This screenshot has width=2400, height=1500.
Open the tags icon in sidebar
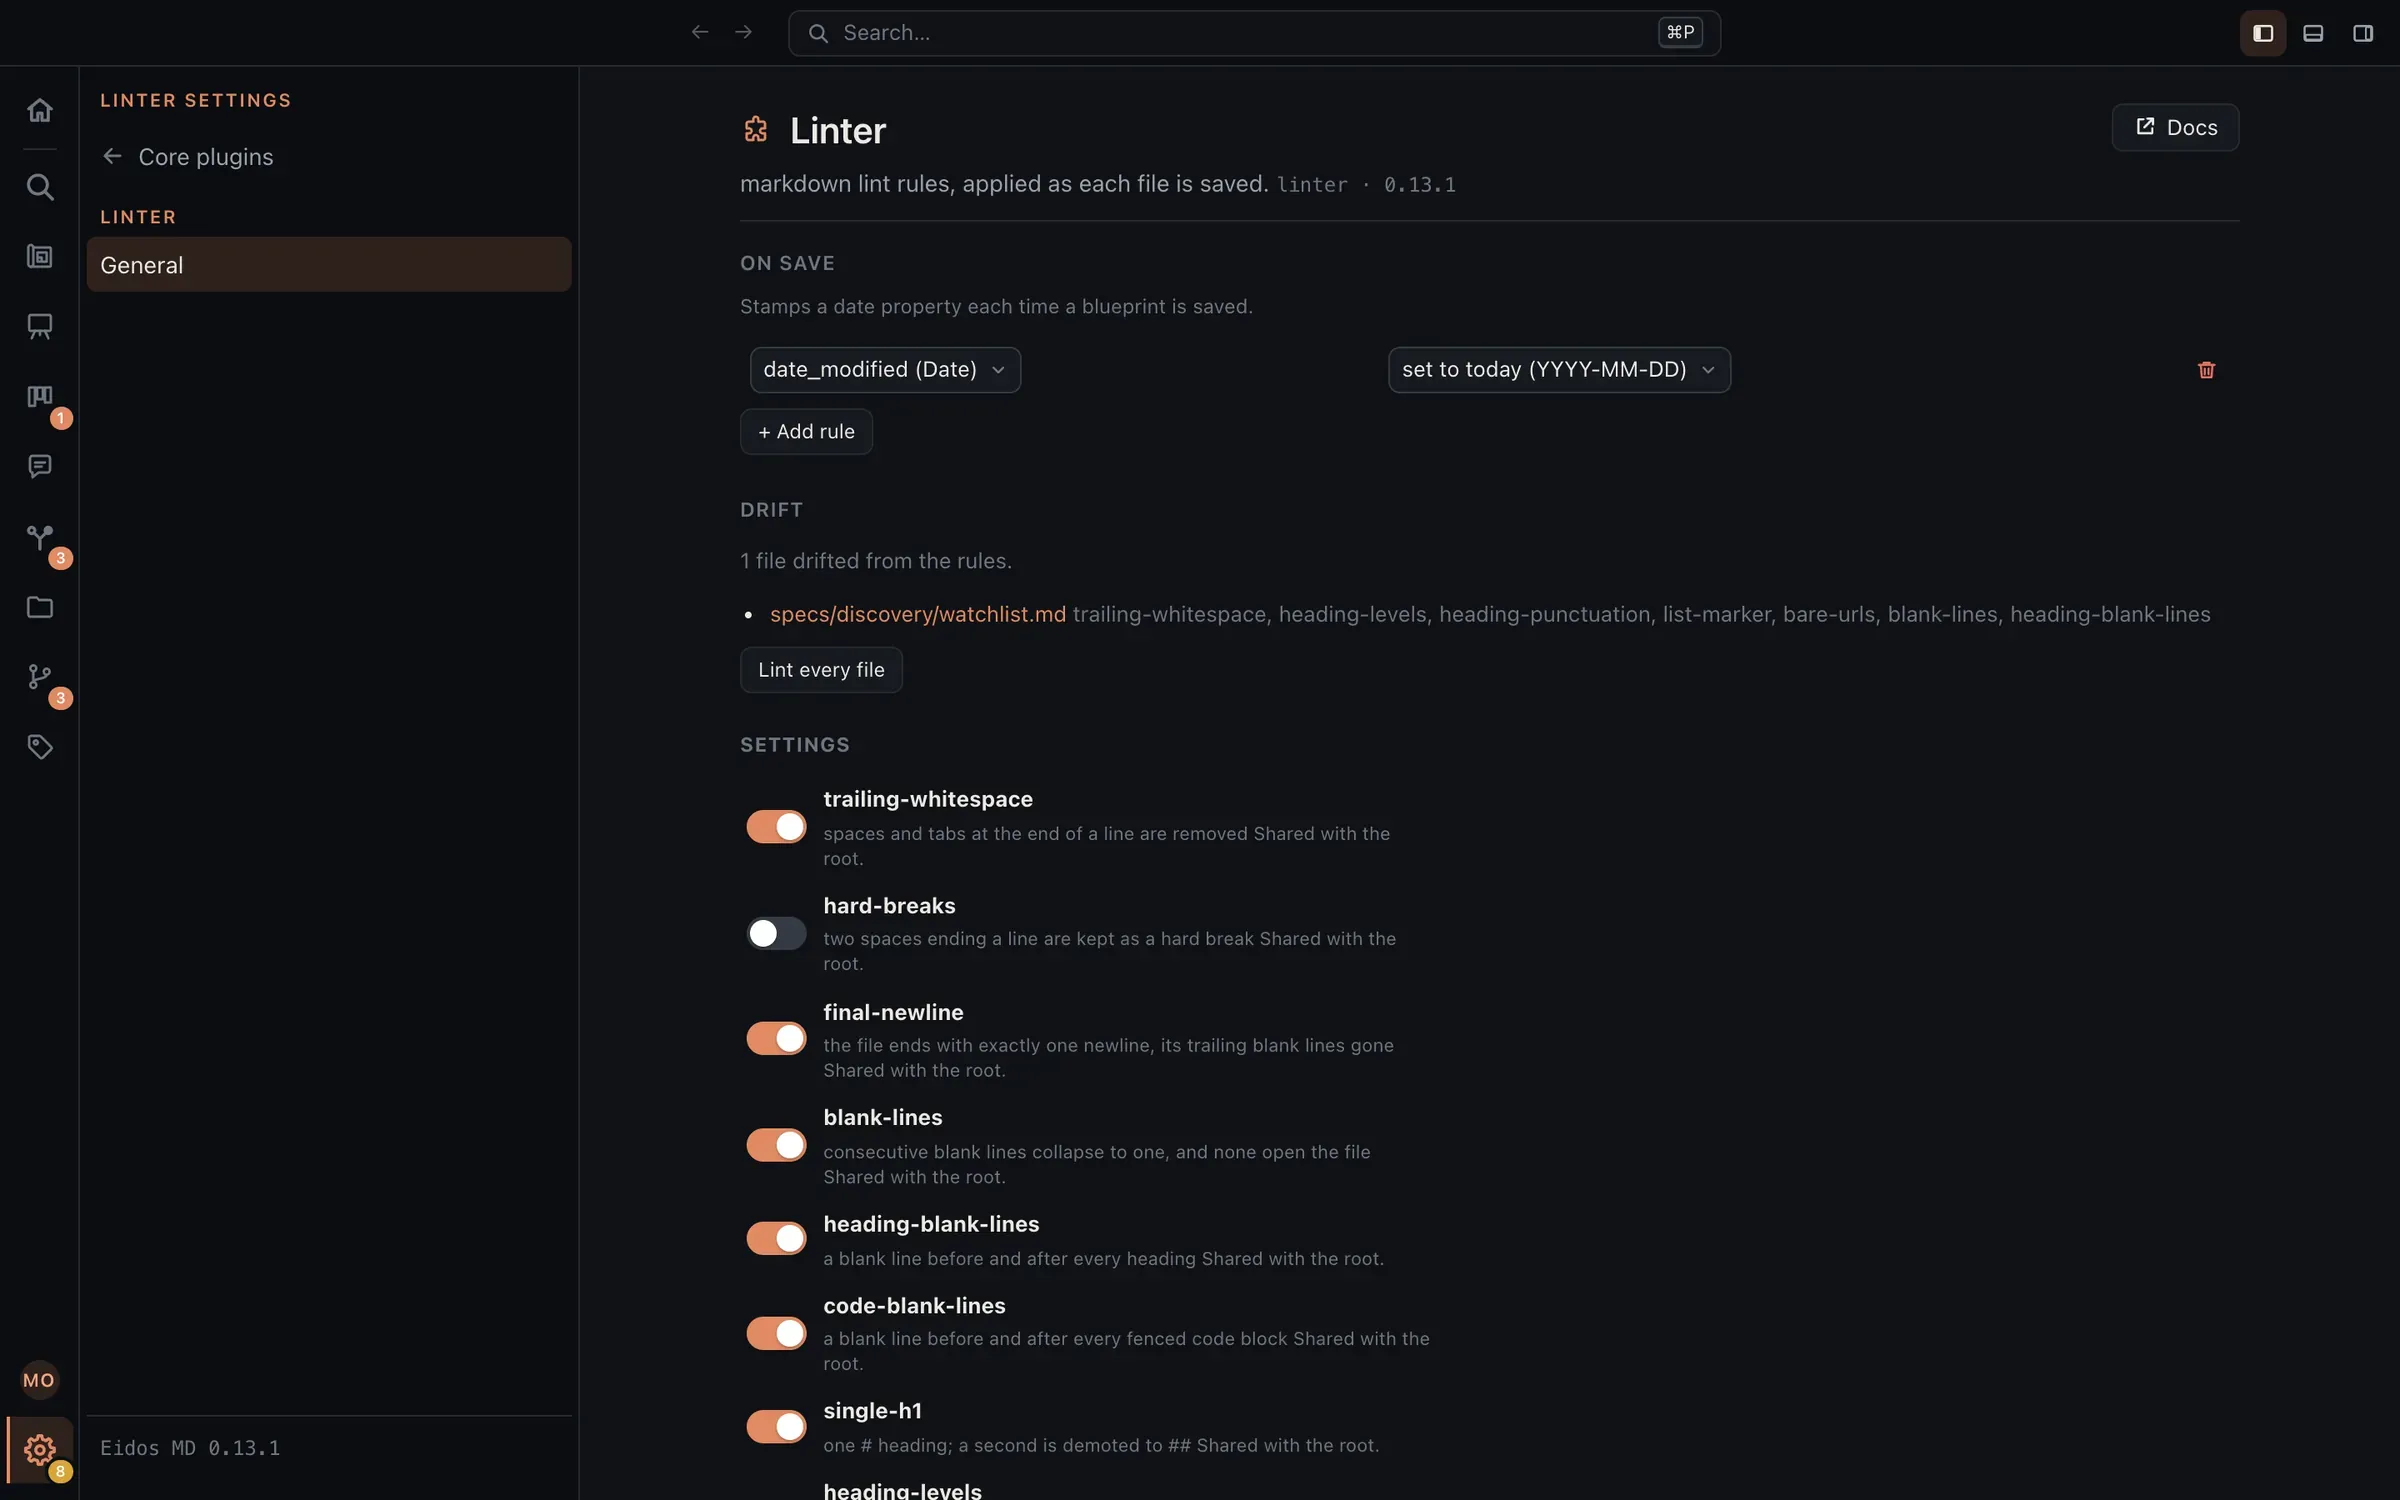[39, 747]
